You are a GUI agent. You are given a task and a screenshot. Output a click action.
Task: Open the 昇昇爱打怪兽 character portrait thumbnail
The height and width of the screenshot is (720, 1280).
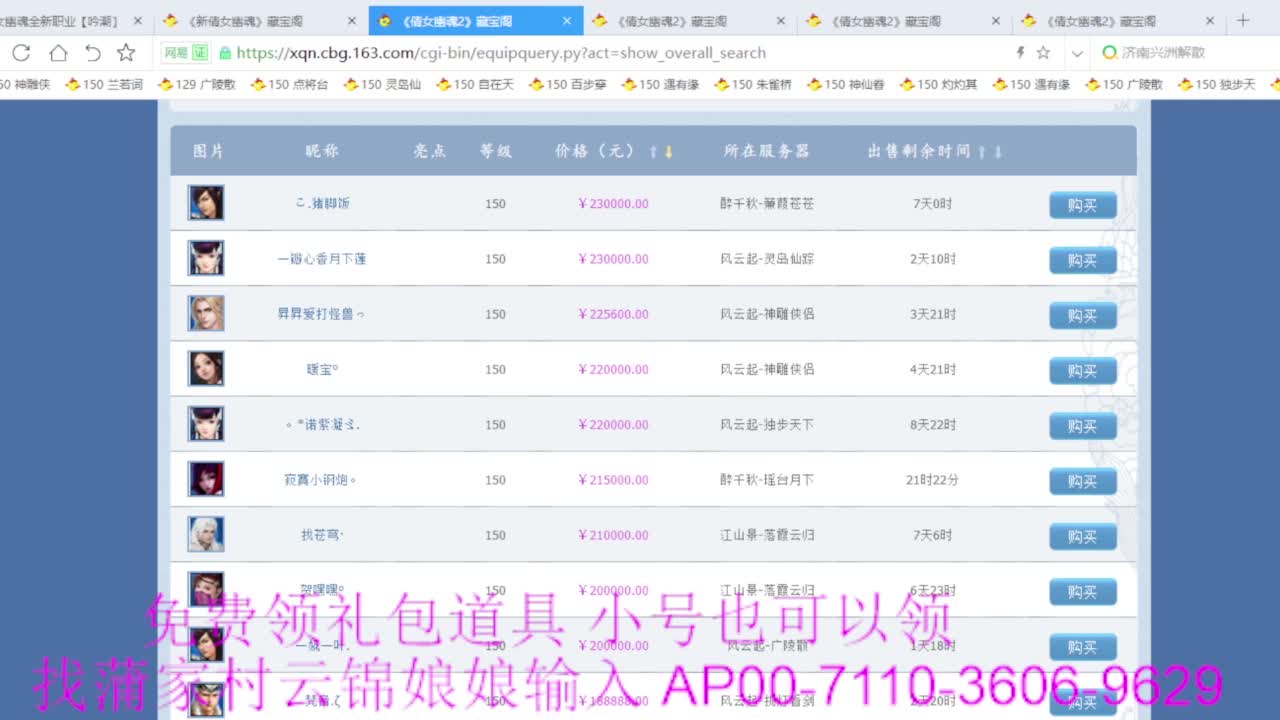(206, 313)
